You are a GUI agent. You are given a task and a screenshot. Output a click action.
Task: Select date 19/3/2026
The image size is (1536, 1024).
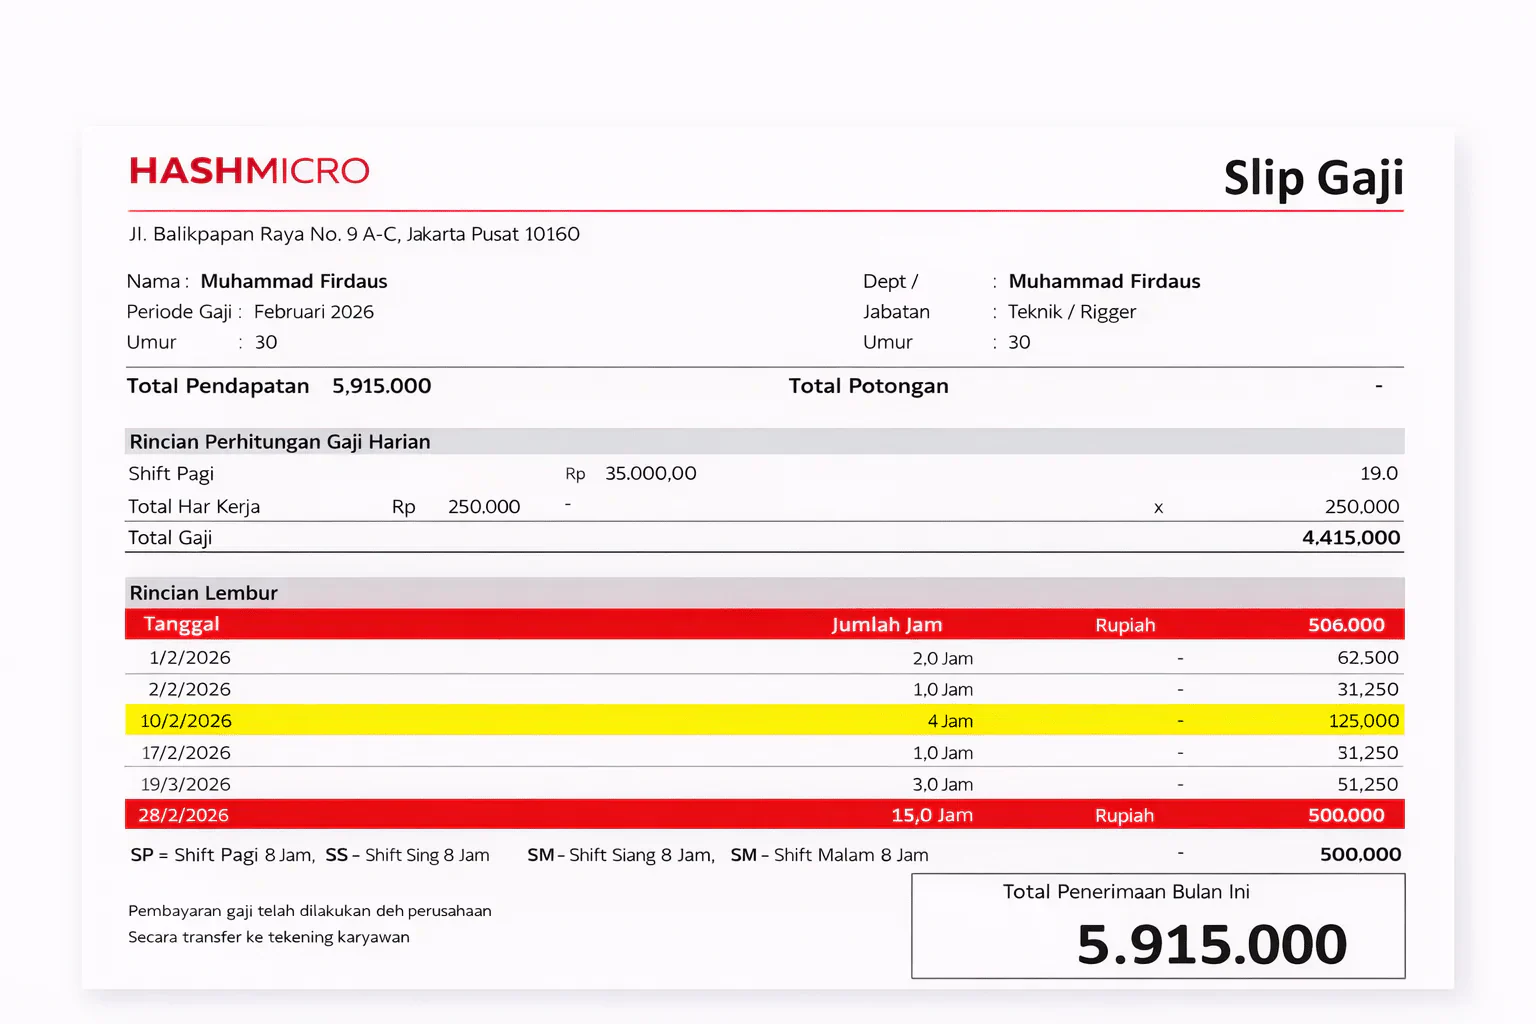click(186, 785)
